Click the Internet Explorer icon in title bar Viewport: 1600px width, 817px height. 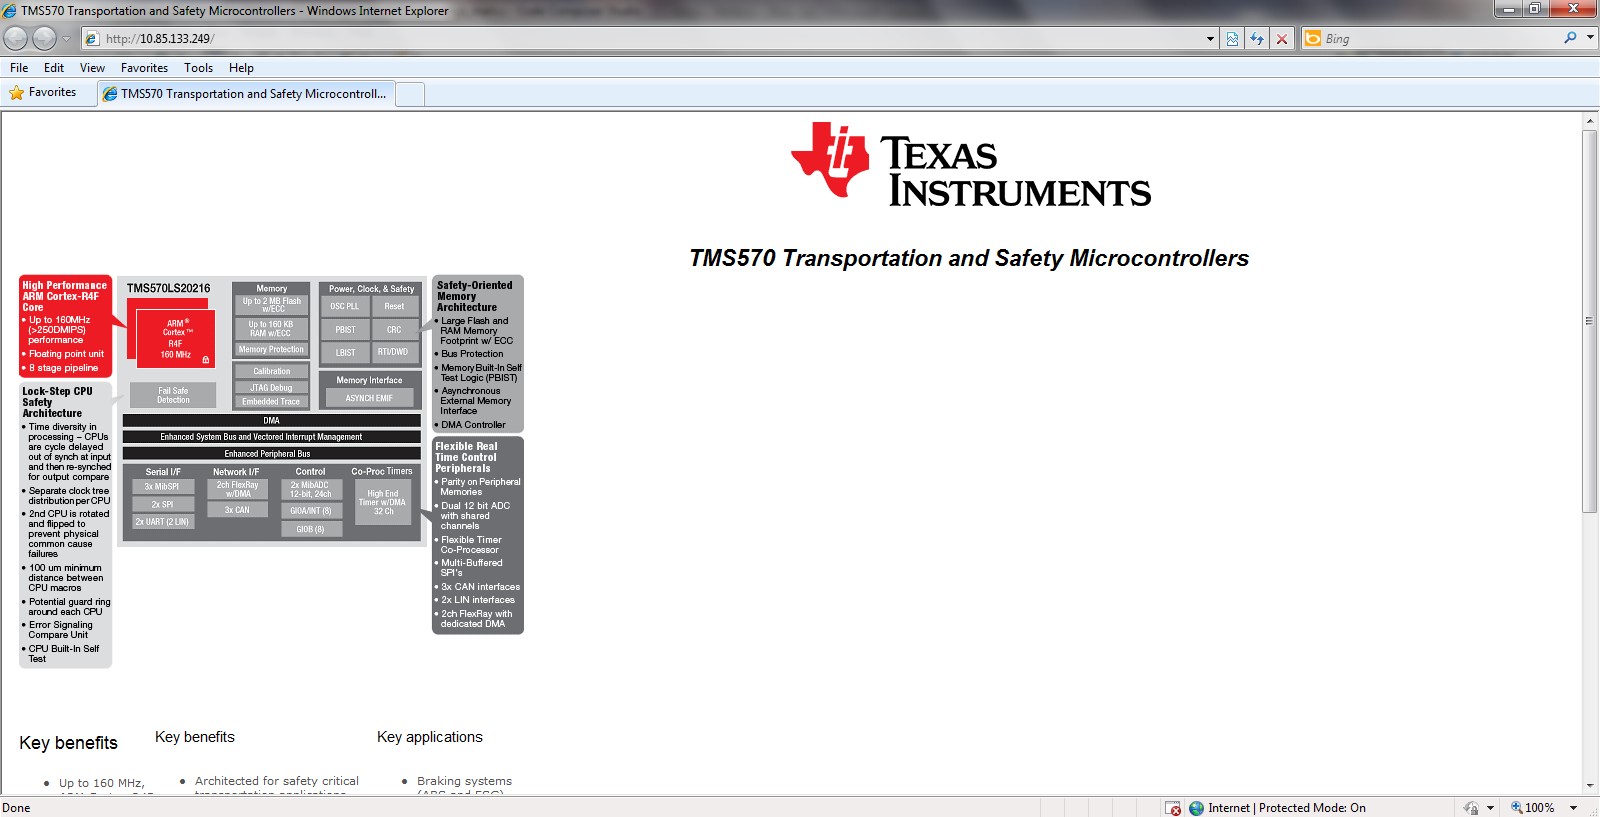click(10, 10)
